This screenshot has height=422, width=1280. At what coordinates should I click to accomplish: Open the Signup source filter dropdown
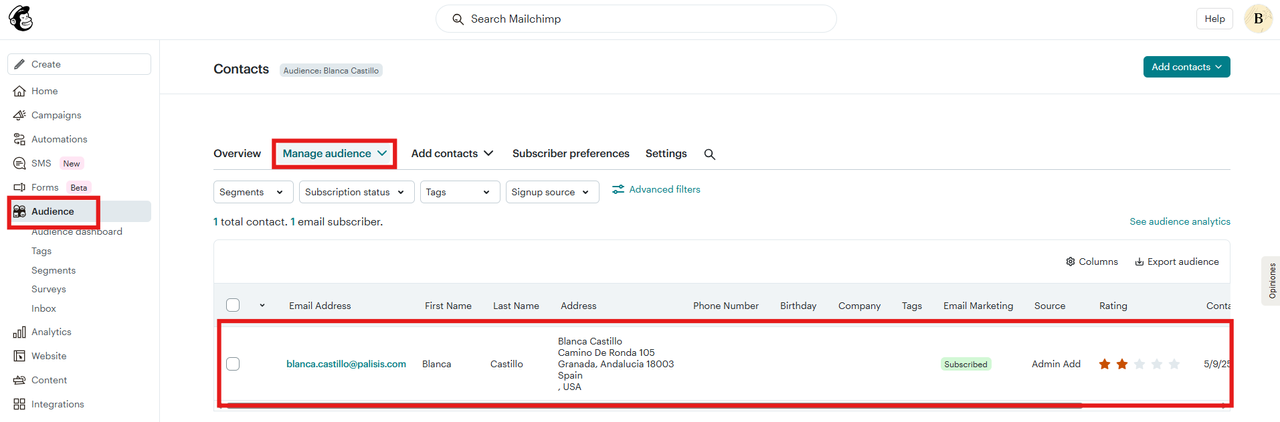pos(553,192)
